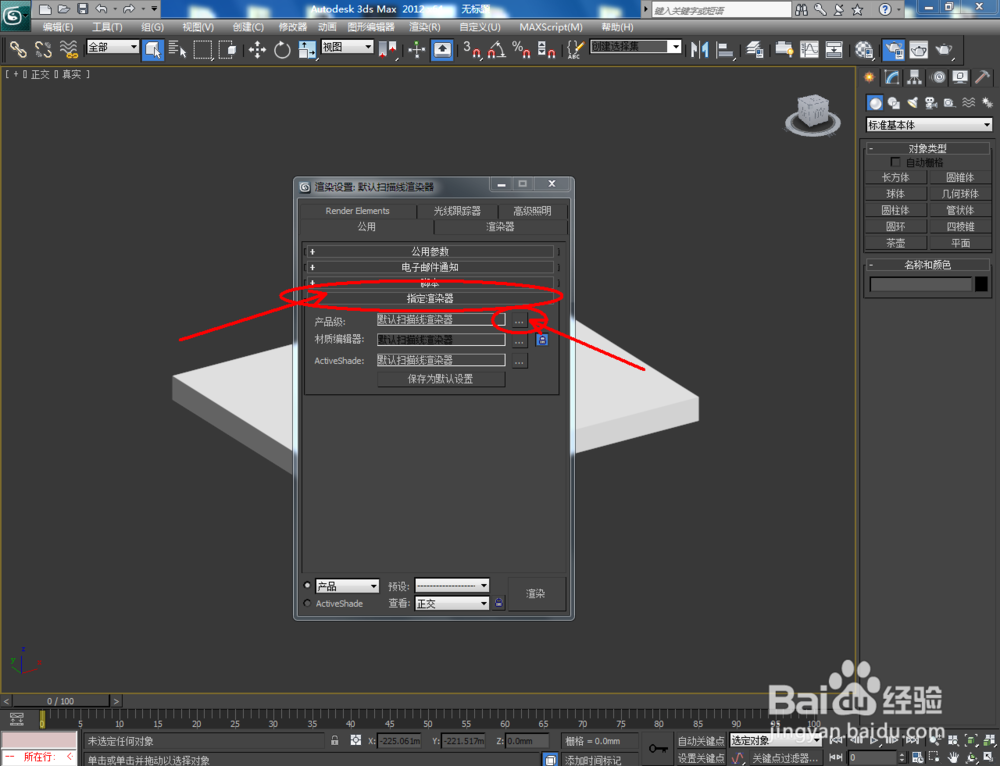Switch to the Render Elements tab
The width and height of the screenshot is (1000, 766).
(357, 210)
